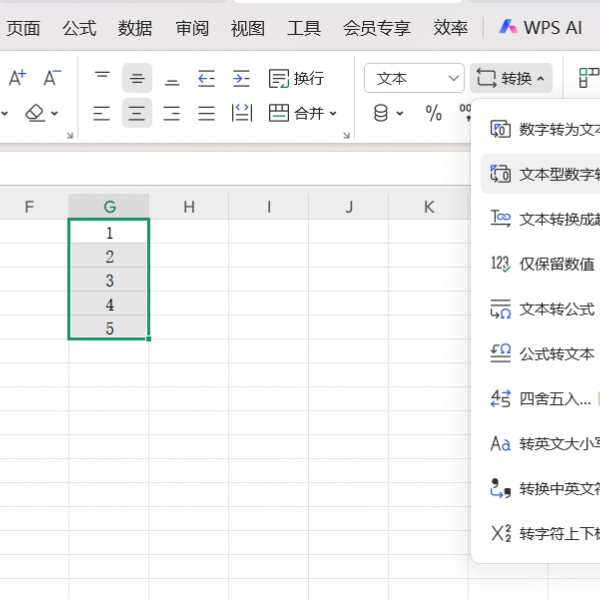
Task: Choose 仅保留数值 from the menu
Action: [555, 264]
